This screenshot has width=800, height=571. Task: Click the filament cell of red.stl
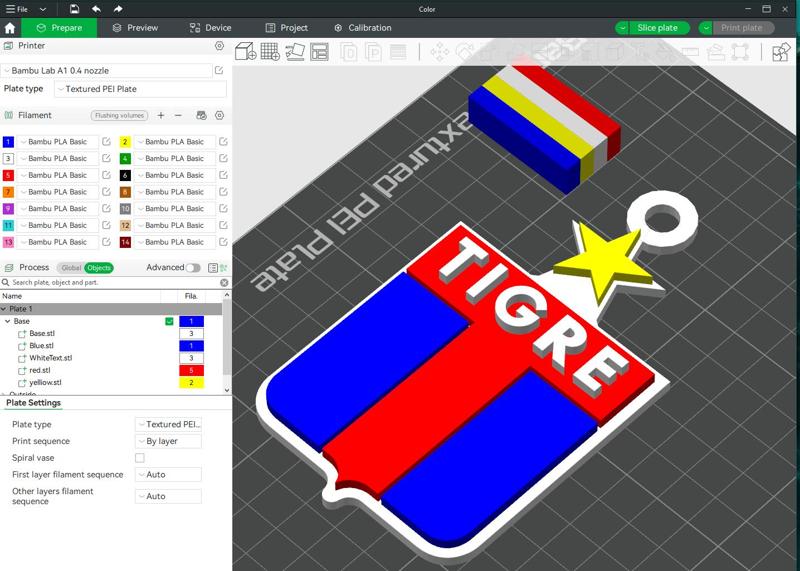coord(191,370)
